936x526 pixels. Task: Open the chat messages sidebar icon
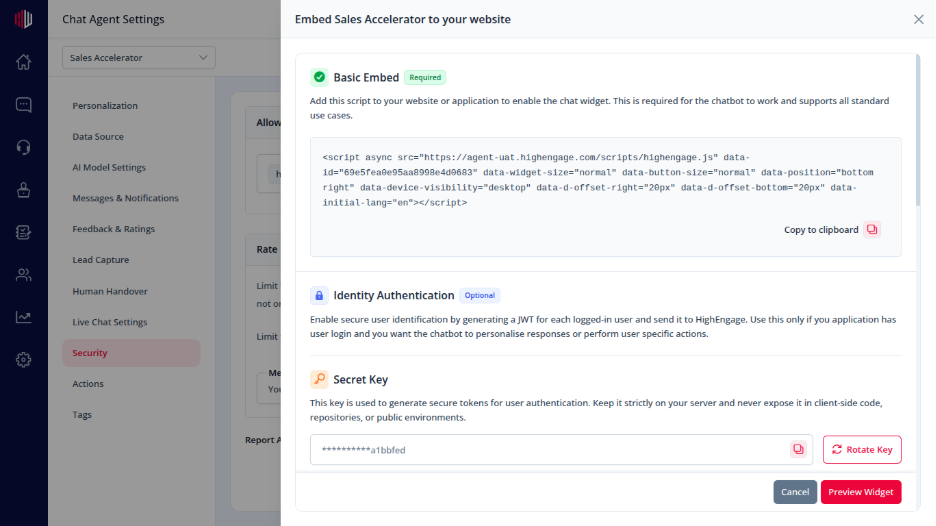pos(23,104)
